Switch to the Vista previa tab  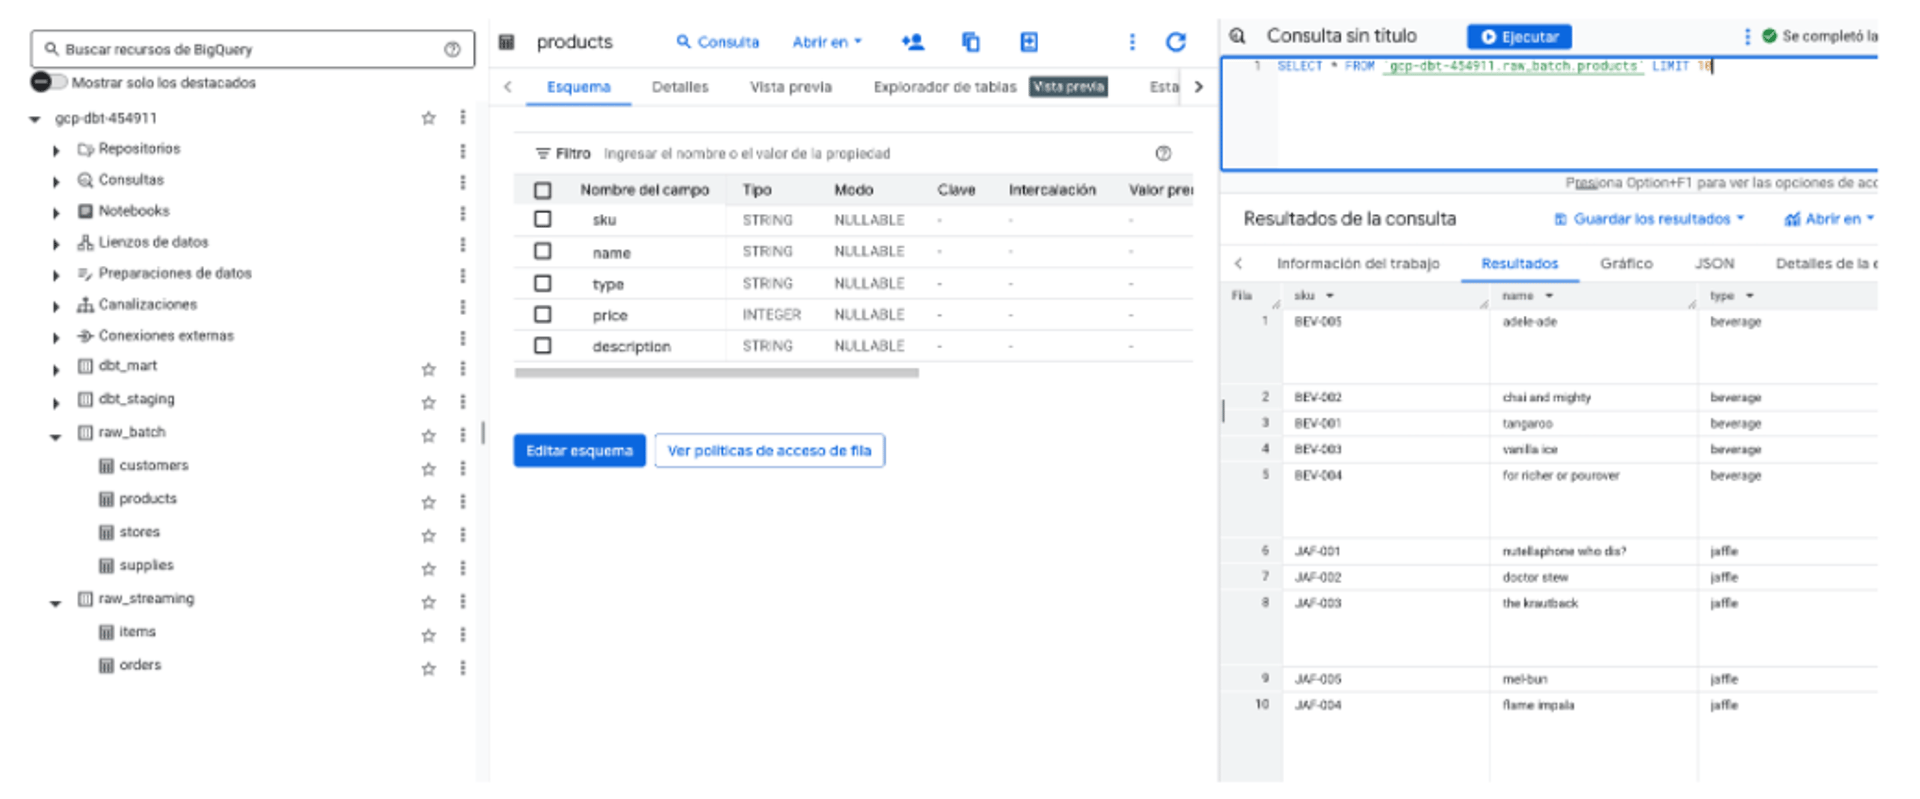pyautogui.click(x=791, y=87)
